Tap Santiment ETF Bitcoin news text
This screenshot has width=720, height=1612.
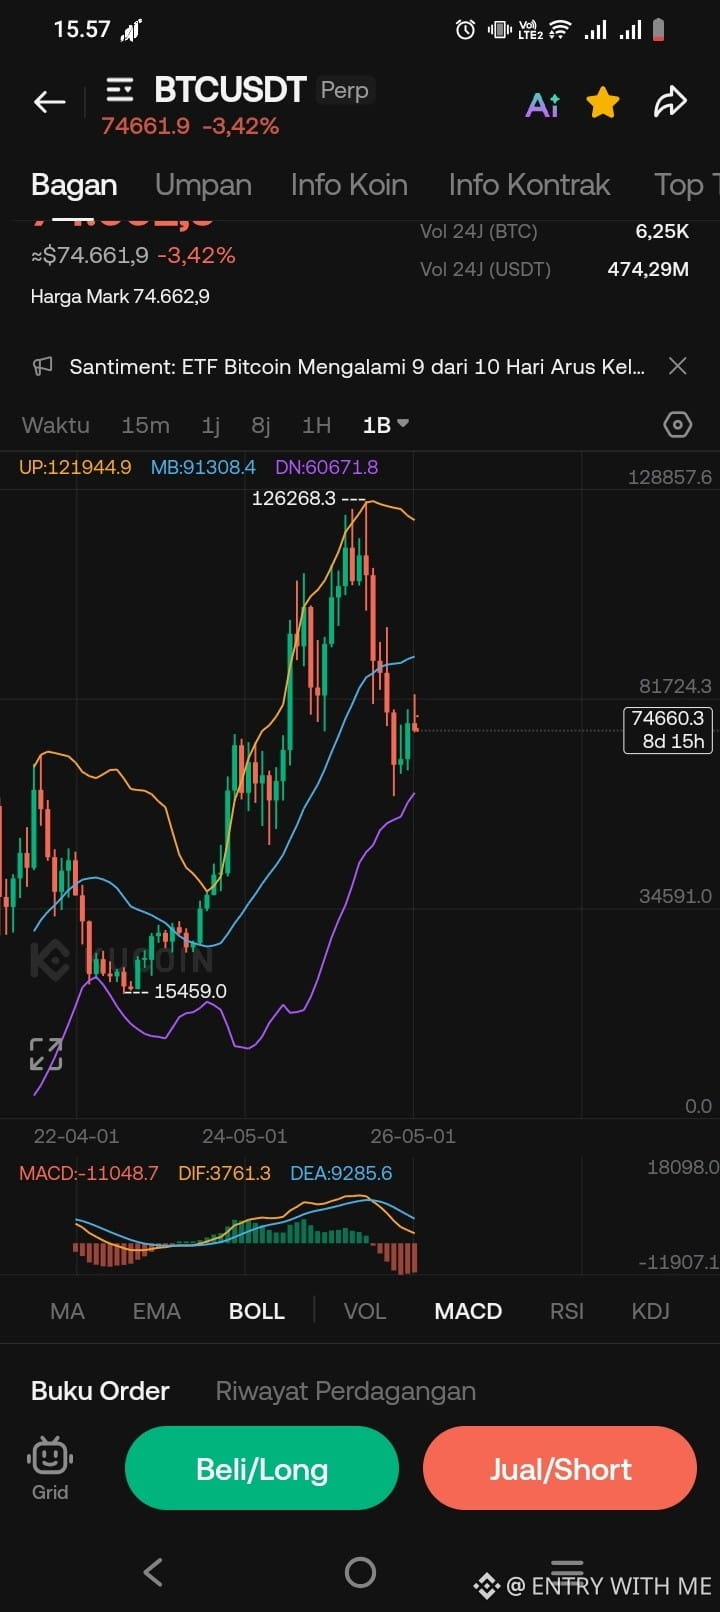[357, 366]
